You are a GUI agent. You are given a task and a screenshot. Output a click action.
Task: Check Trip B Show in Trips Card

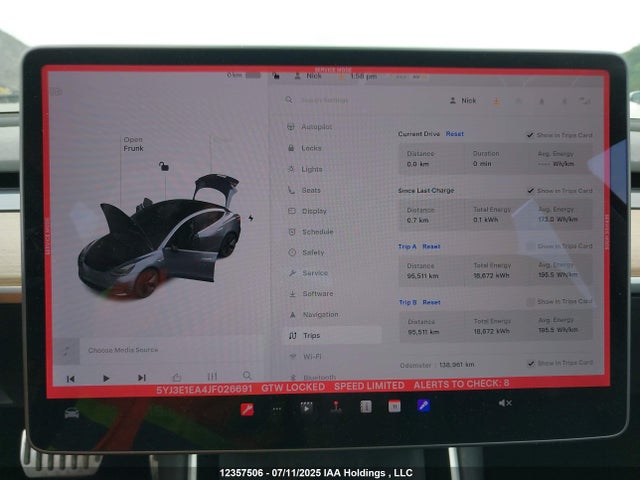[x=531, y=302]
